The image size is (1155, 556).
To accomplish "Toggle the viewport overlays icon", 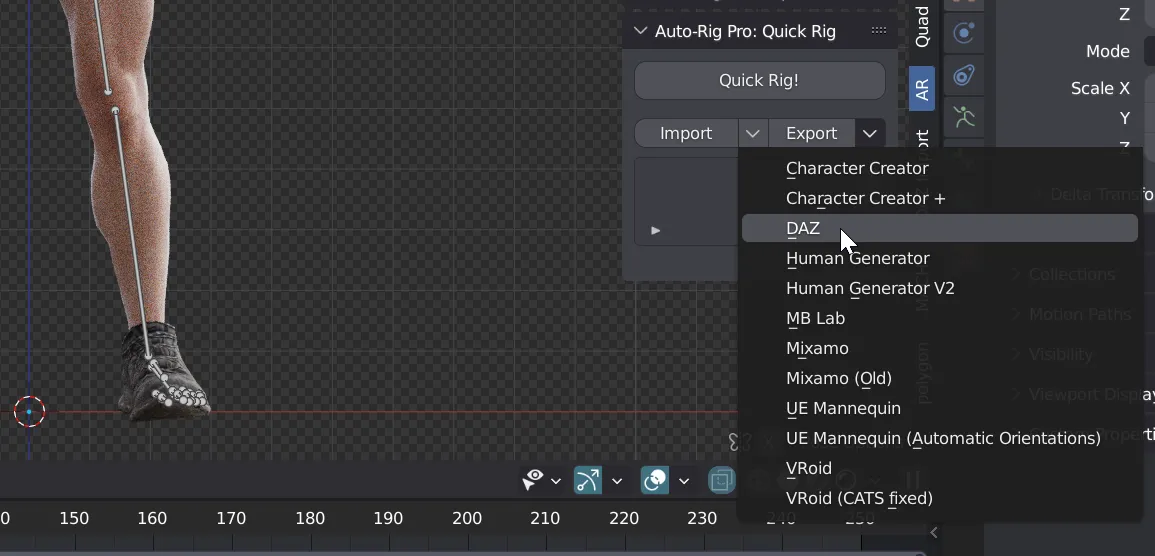I will (655, 480).
